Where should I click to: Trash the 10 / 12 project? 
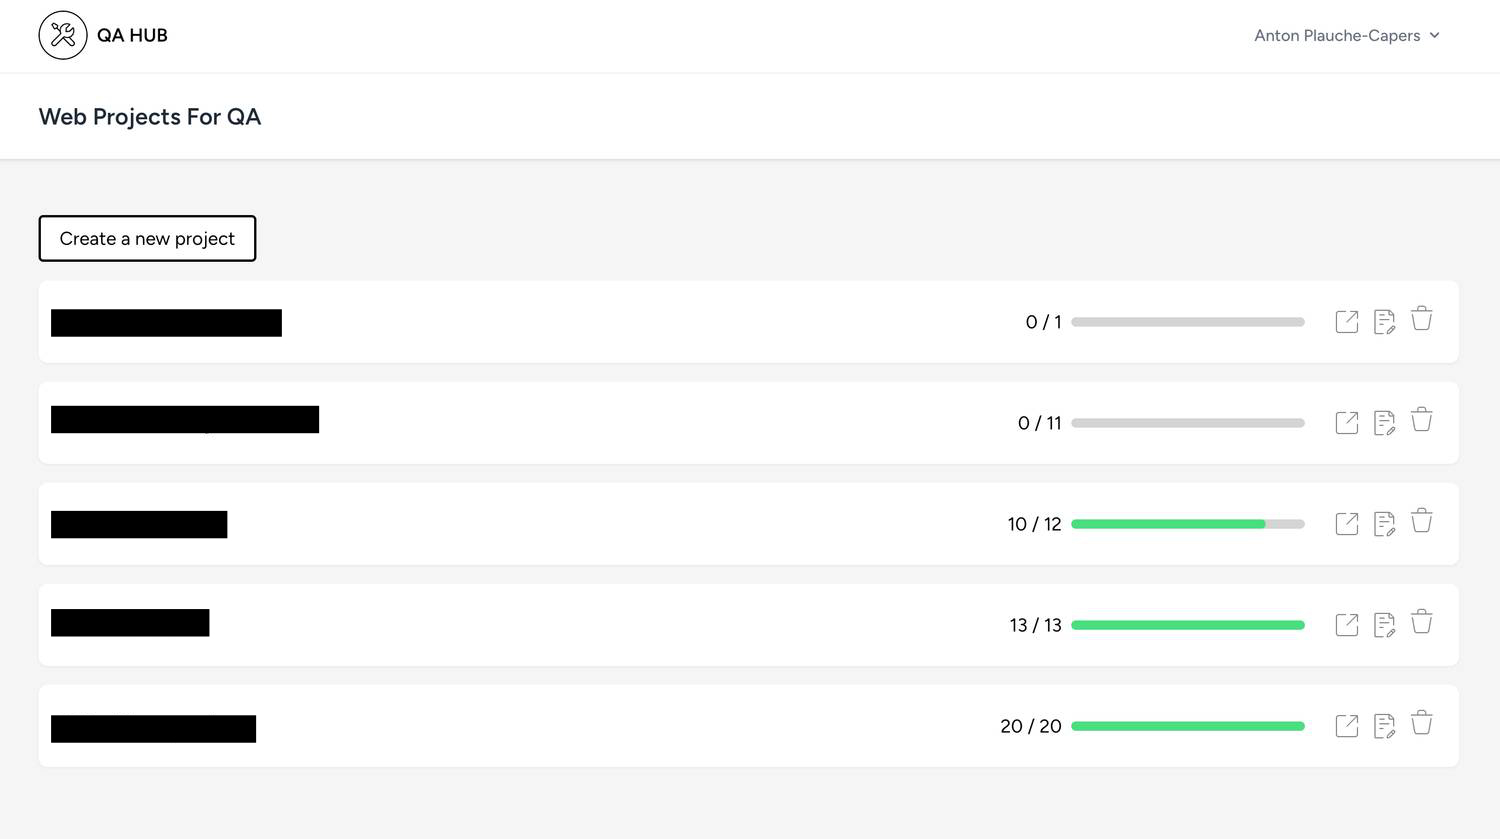tap(1421, 521)
